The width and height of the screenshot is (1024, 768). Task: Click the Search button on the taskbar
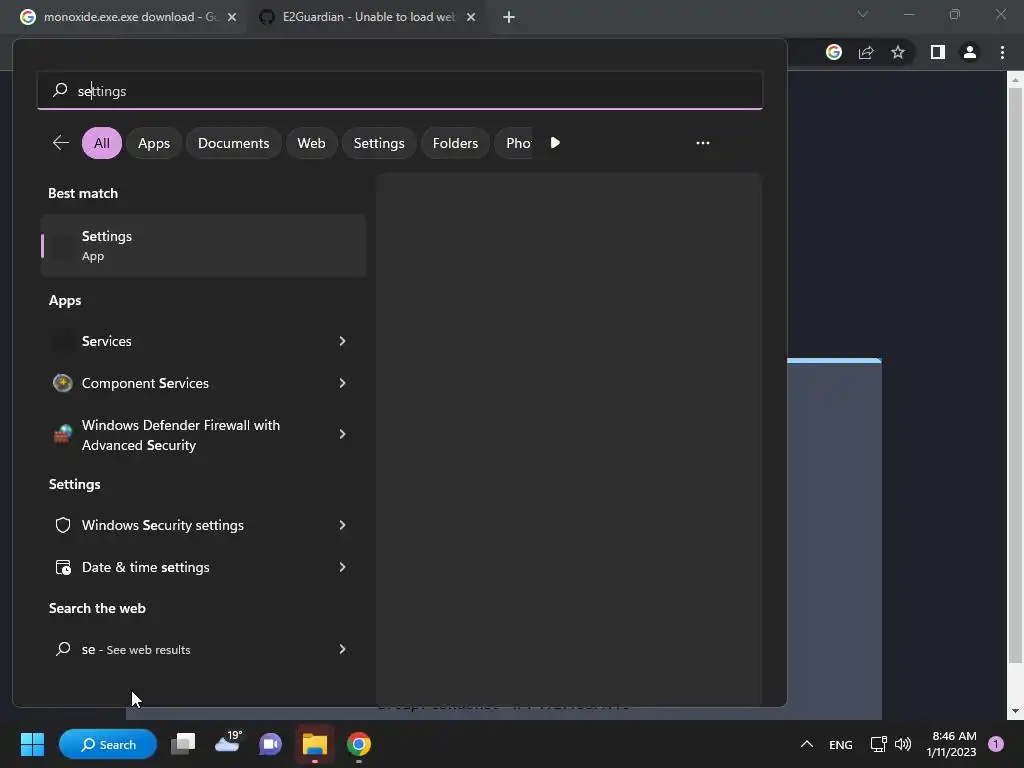108,744
